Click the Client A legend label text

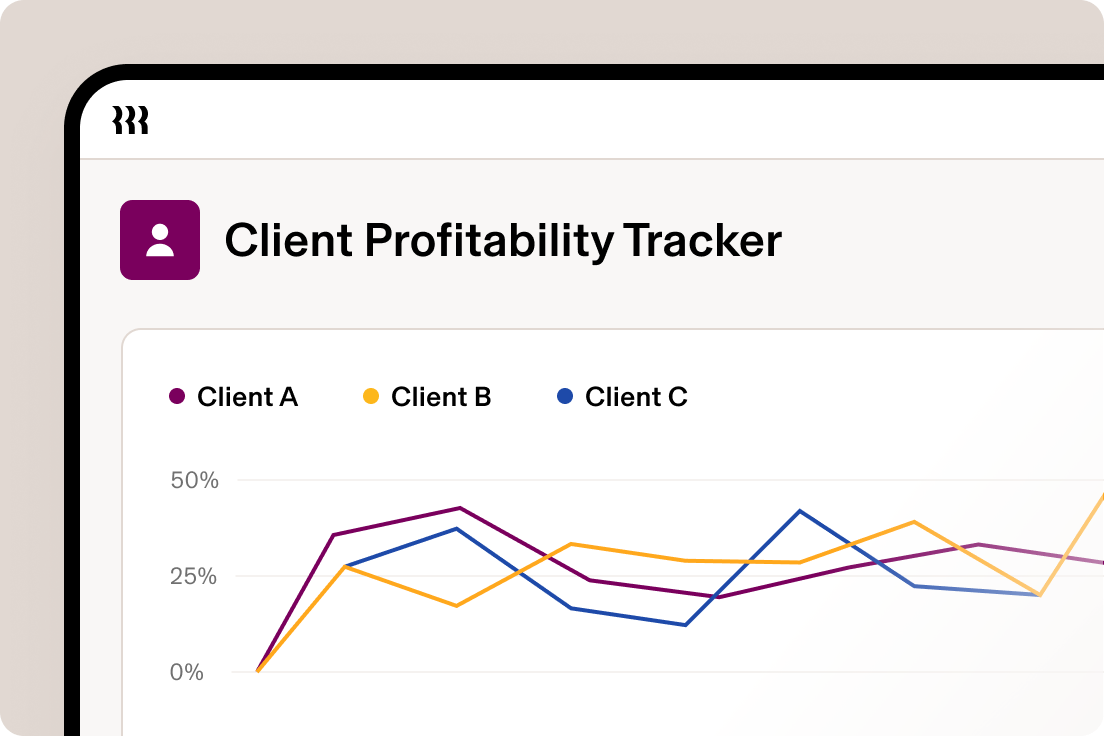pos(248,397)
